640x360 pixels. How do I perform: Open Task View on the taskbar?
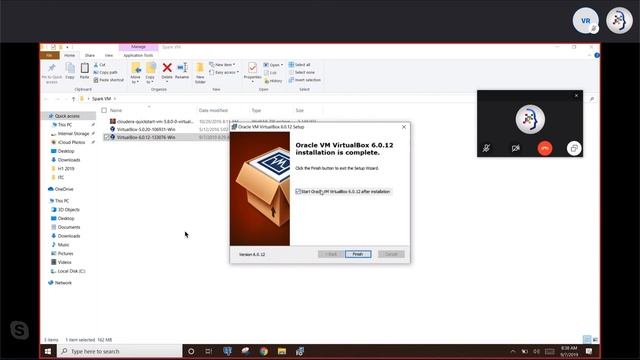click(x=209, y=351)
